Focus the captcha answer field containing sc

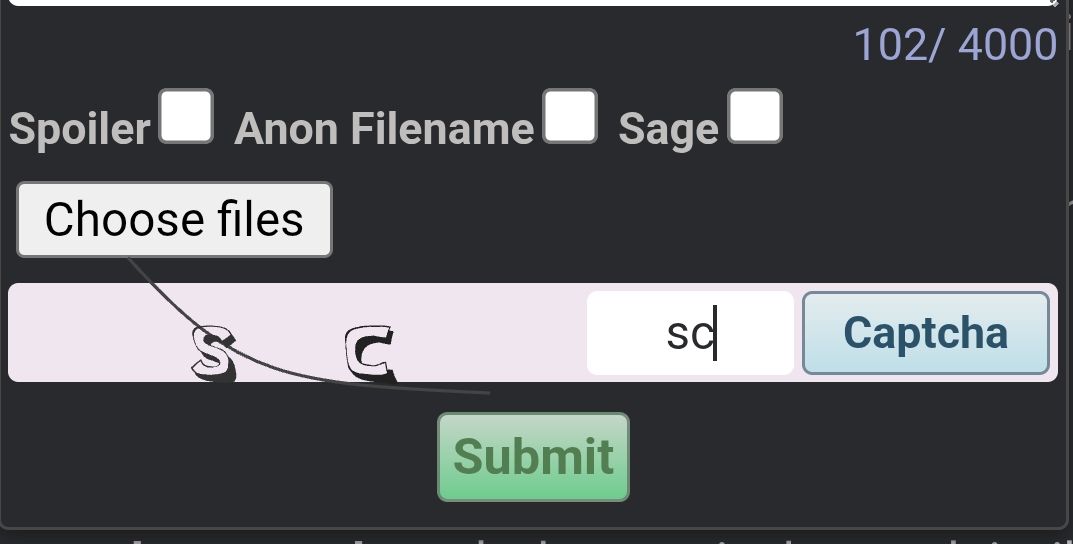point(690,333)
